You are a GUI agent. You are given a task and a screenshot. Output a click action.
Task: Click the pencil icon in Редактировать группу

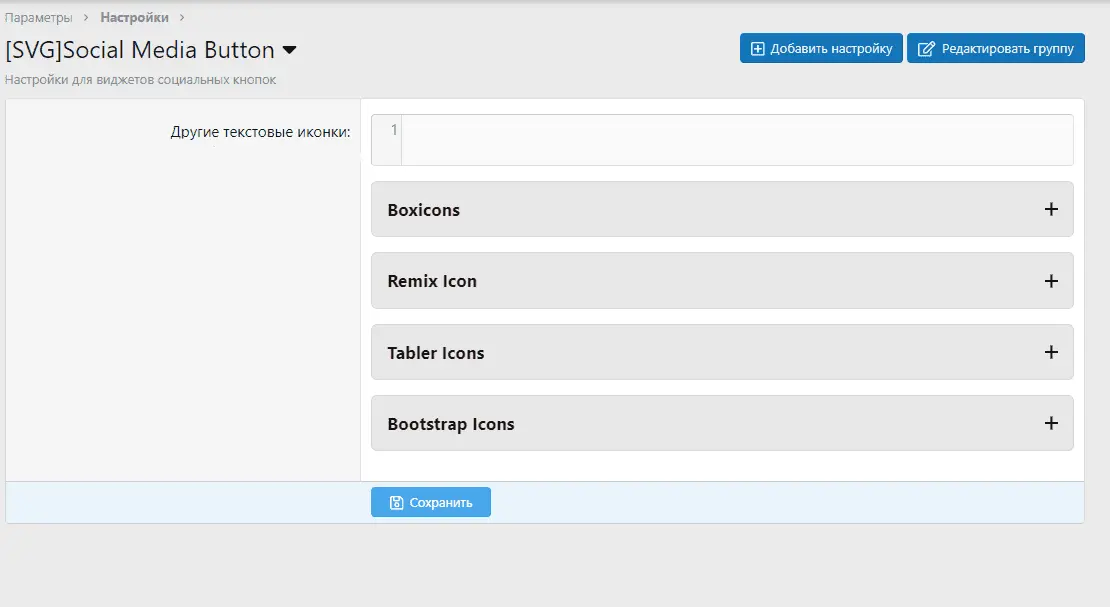tap(926, 49)
